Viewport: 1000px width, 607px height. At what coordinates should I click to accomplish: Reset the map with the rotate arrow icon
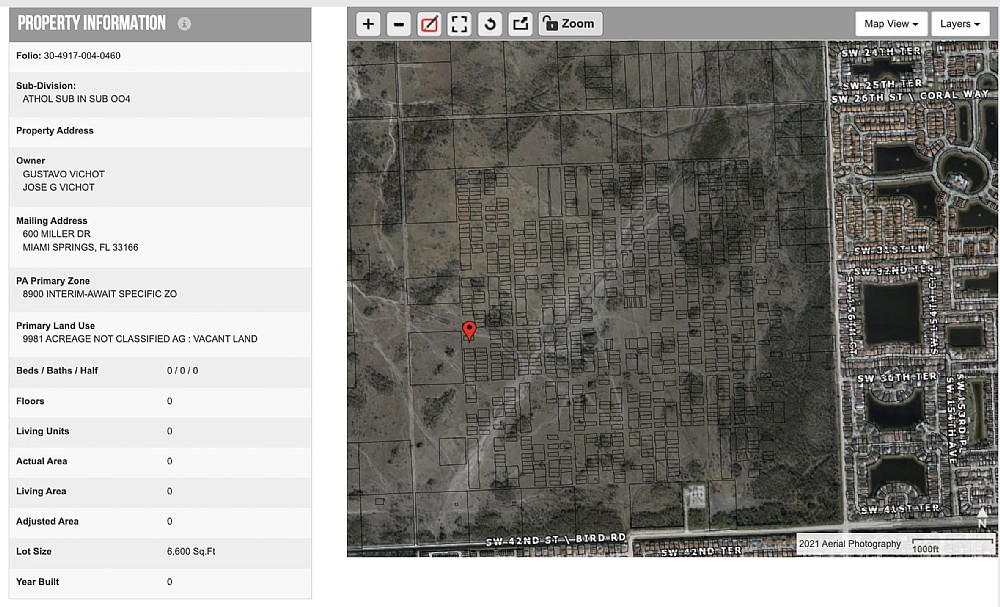click(x=490, y=24)
